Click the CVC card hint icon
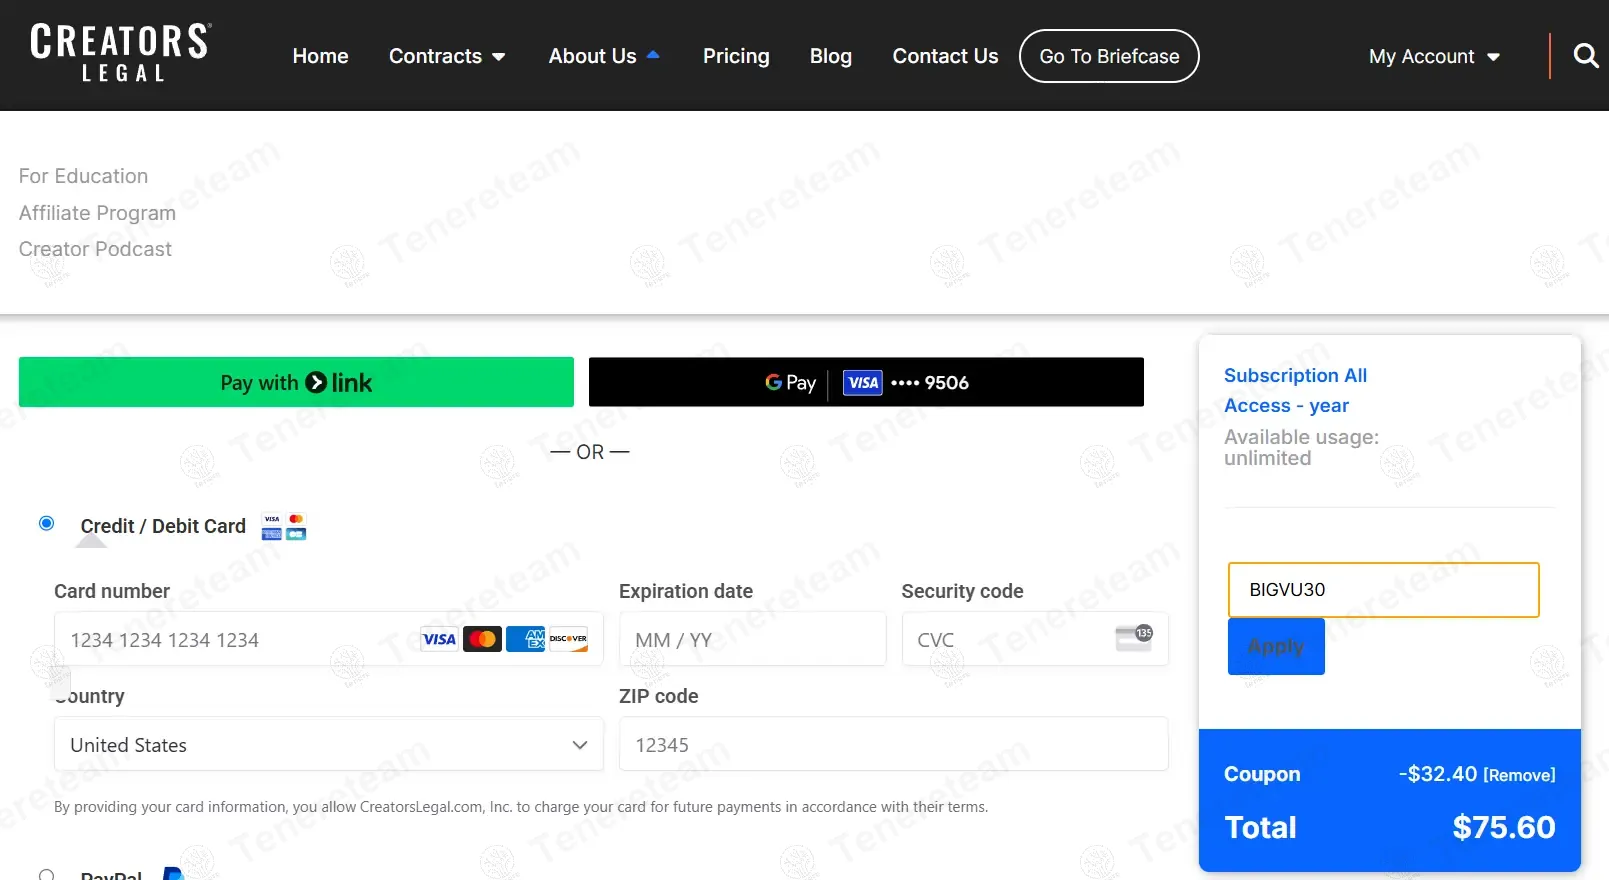Screen dimensions: 1609x880 1134,637
